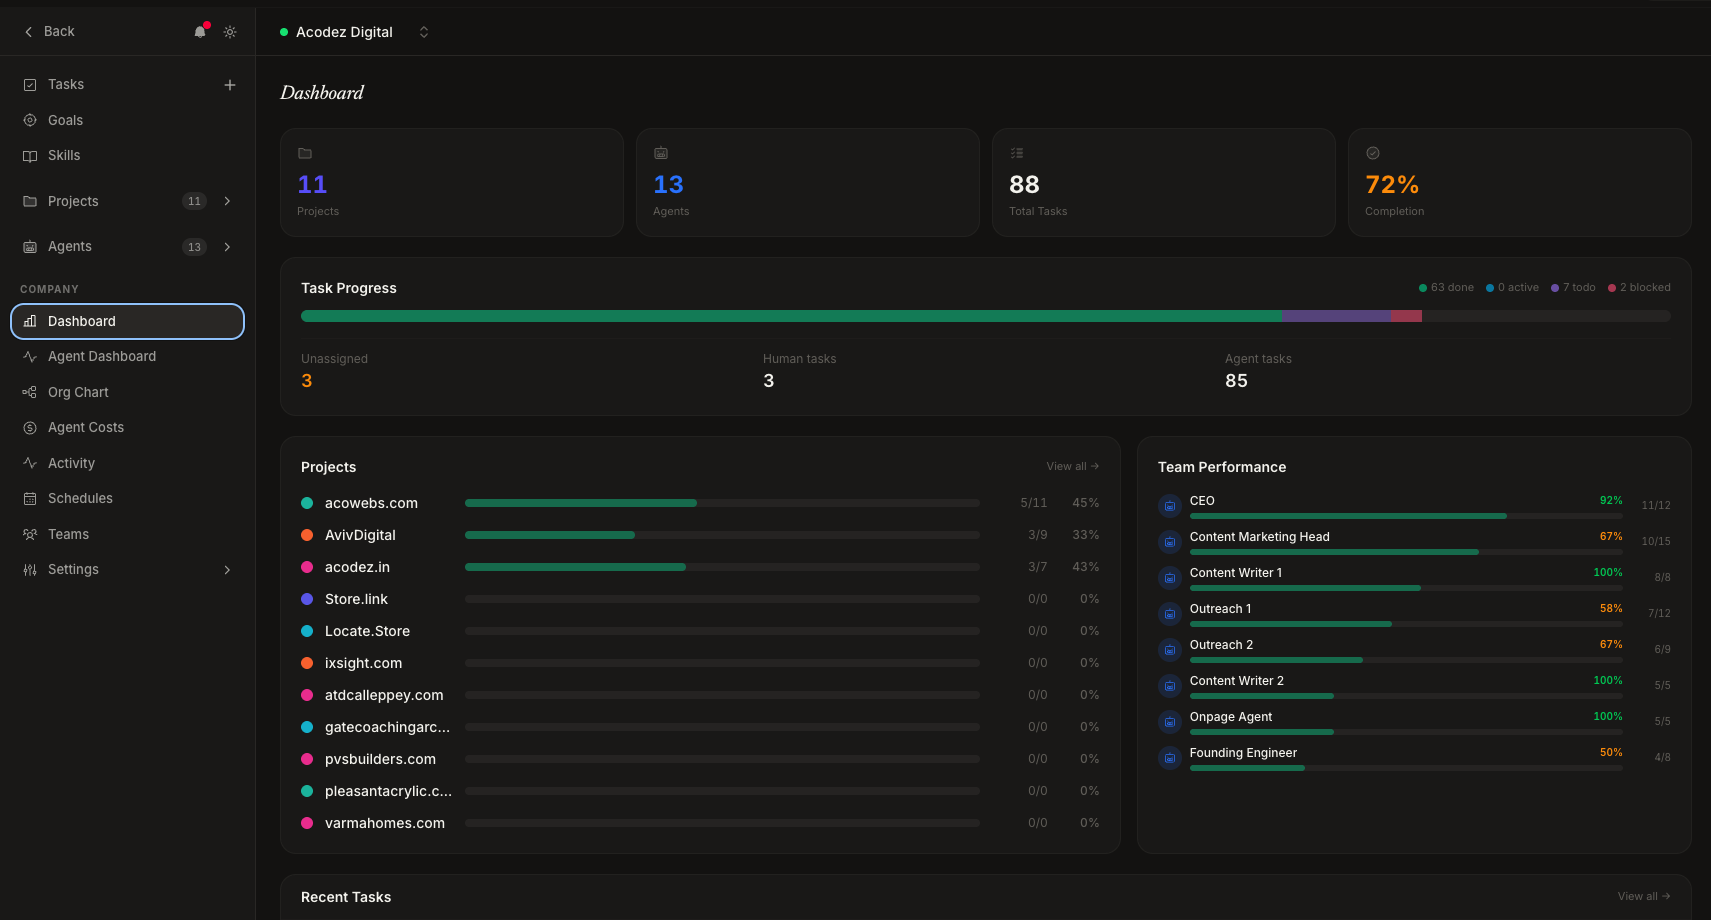Open the Tasks menu item
This screenshot has height=920, width=1711.
click(66, 85)
